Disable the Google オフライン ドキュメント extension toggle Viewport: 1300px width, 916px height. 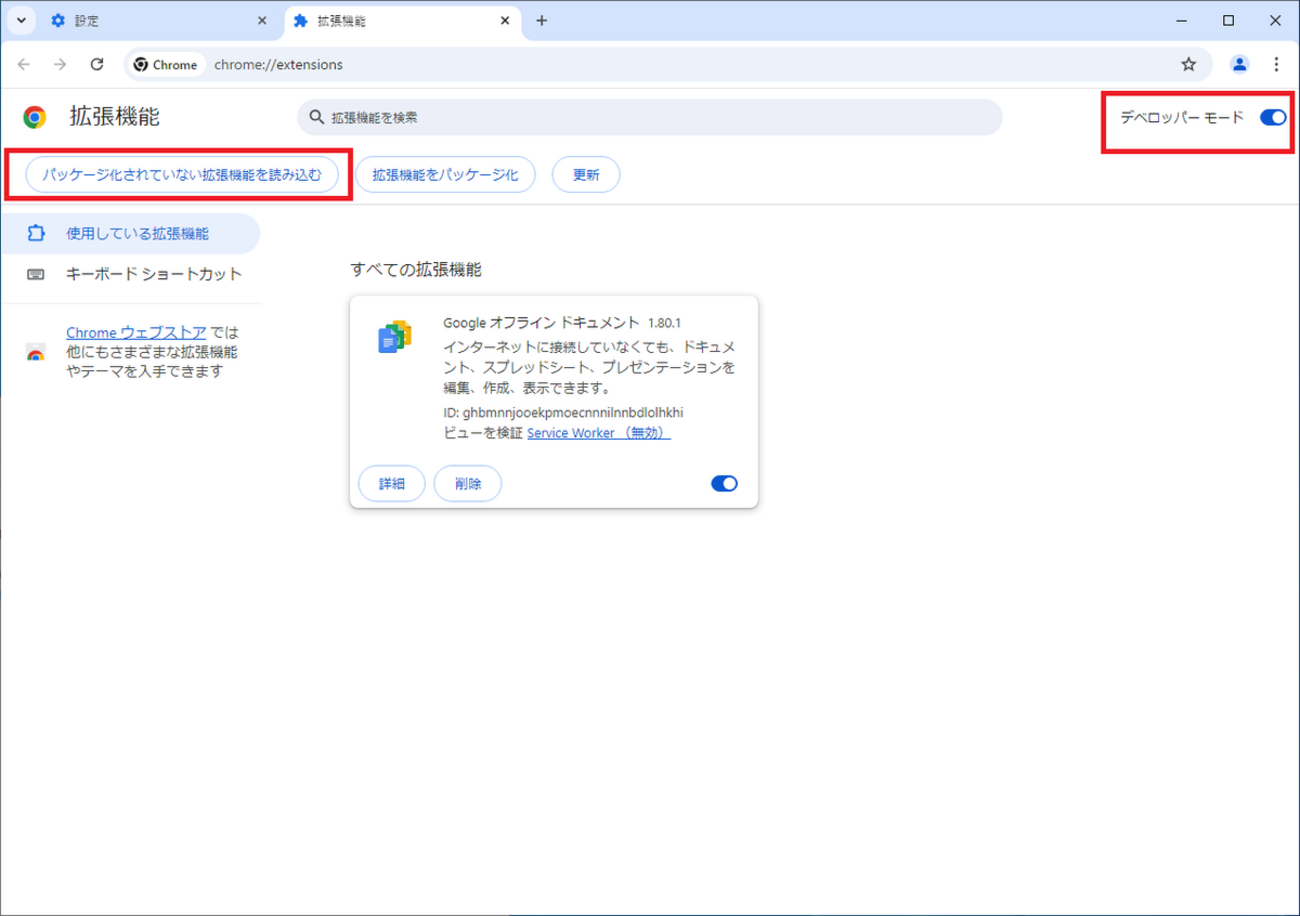pos(724,484)
